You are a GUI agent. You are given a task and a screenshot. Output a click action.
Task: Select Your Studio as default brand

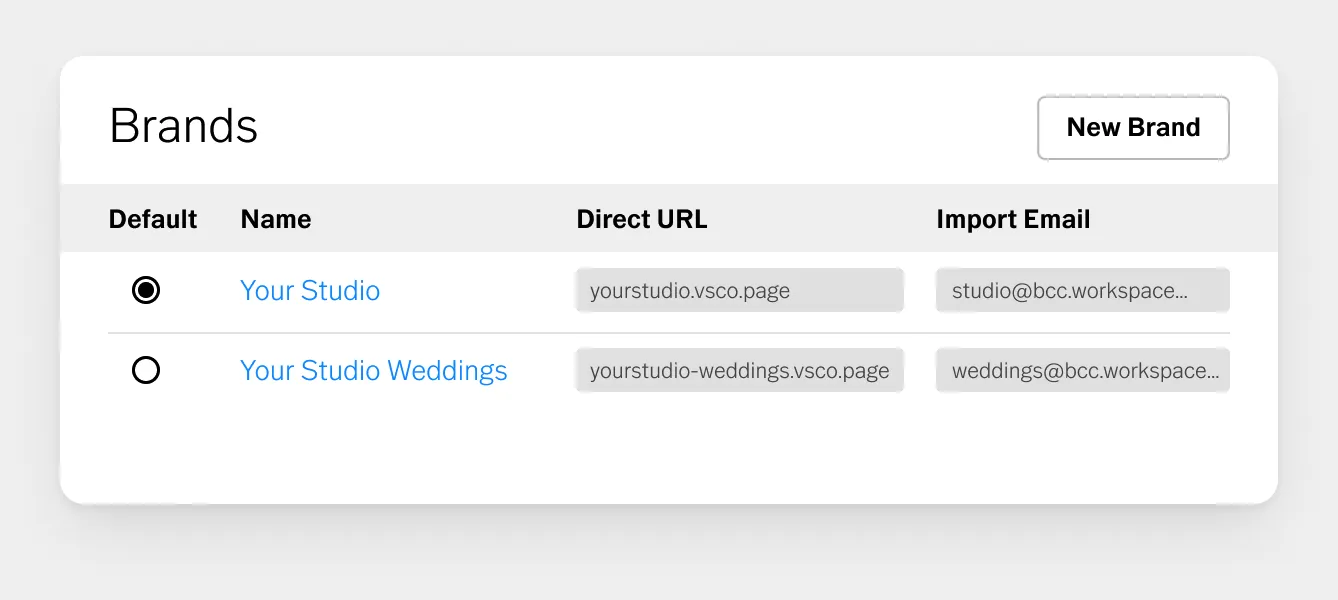146,291
